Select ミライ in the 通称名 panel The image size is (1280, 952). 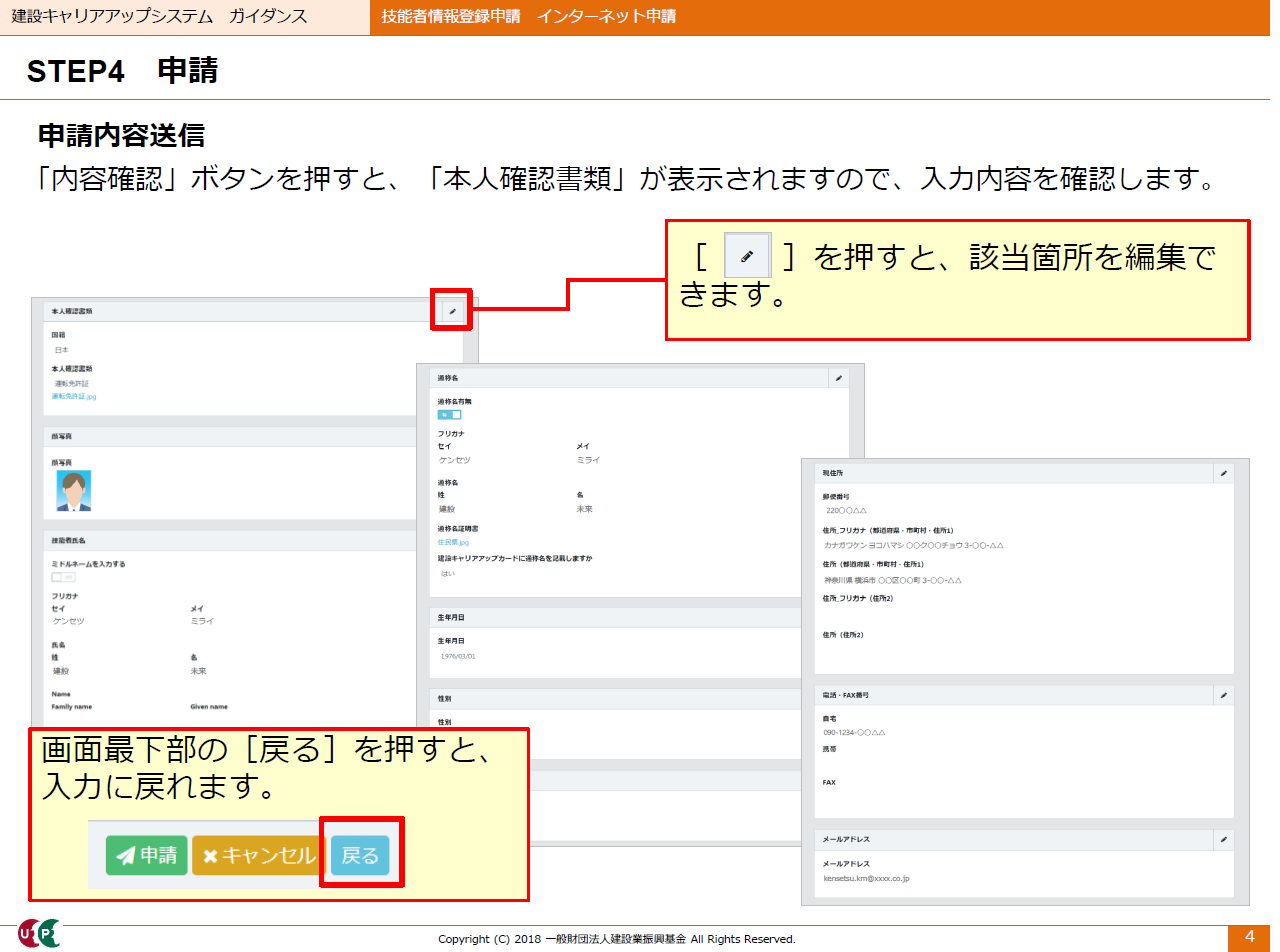588,460
